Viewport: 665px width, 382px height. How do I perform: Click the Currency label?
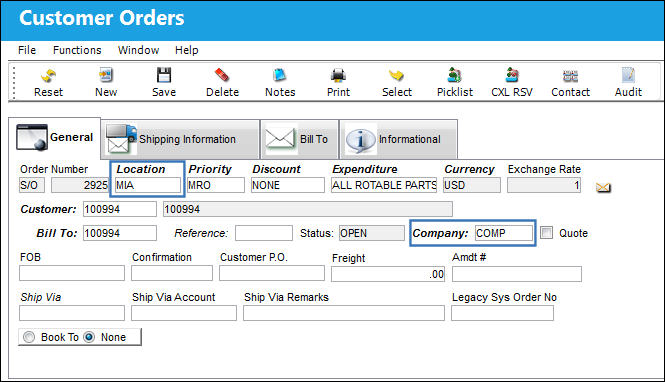(469, 170)
